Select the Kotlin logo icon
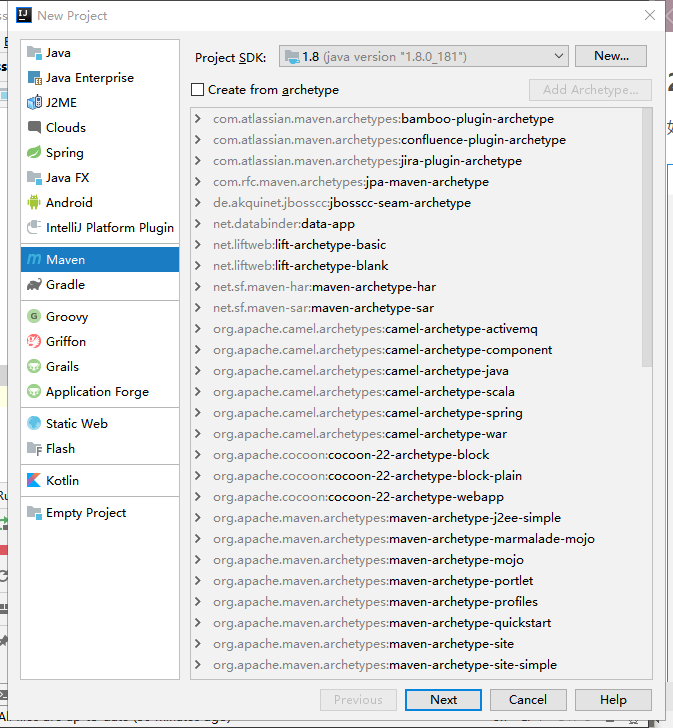This screenshot has width=673, height=728. tap(34, 481)
